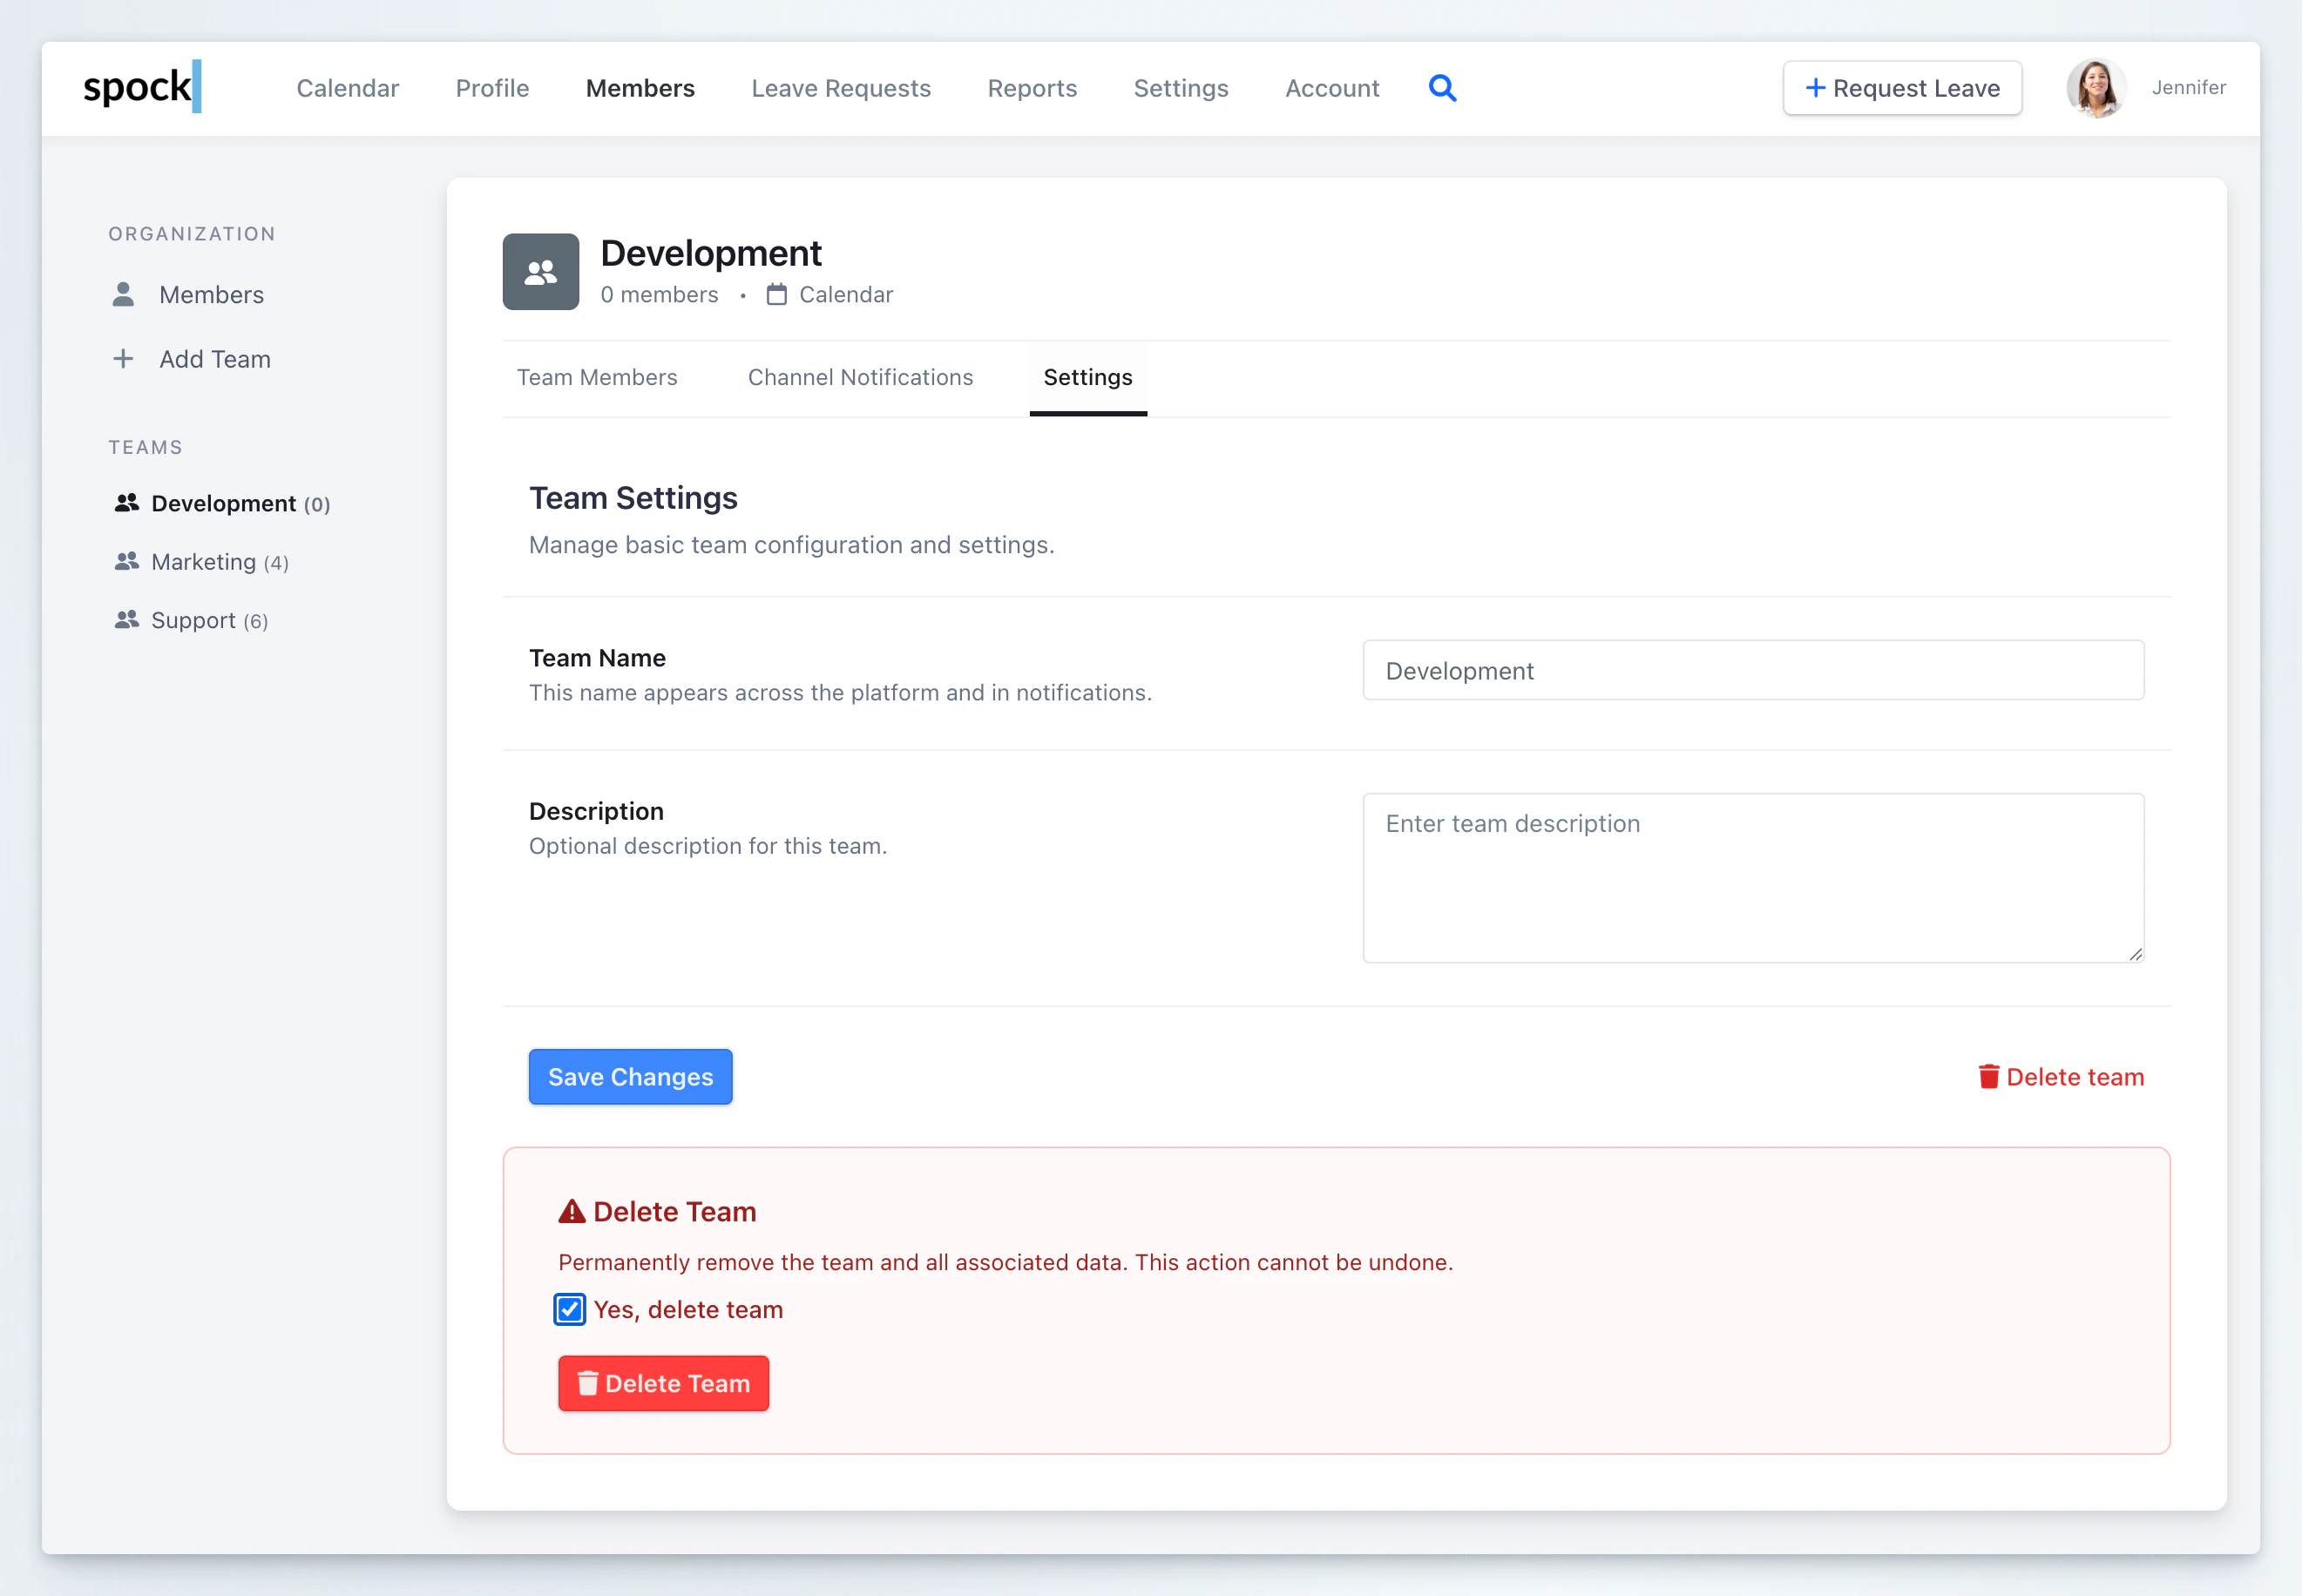Viewport: 2302px width, 1596px height.
Task: Click the Members icon in the sidebar
Action: 123,293
